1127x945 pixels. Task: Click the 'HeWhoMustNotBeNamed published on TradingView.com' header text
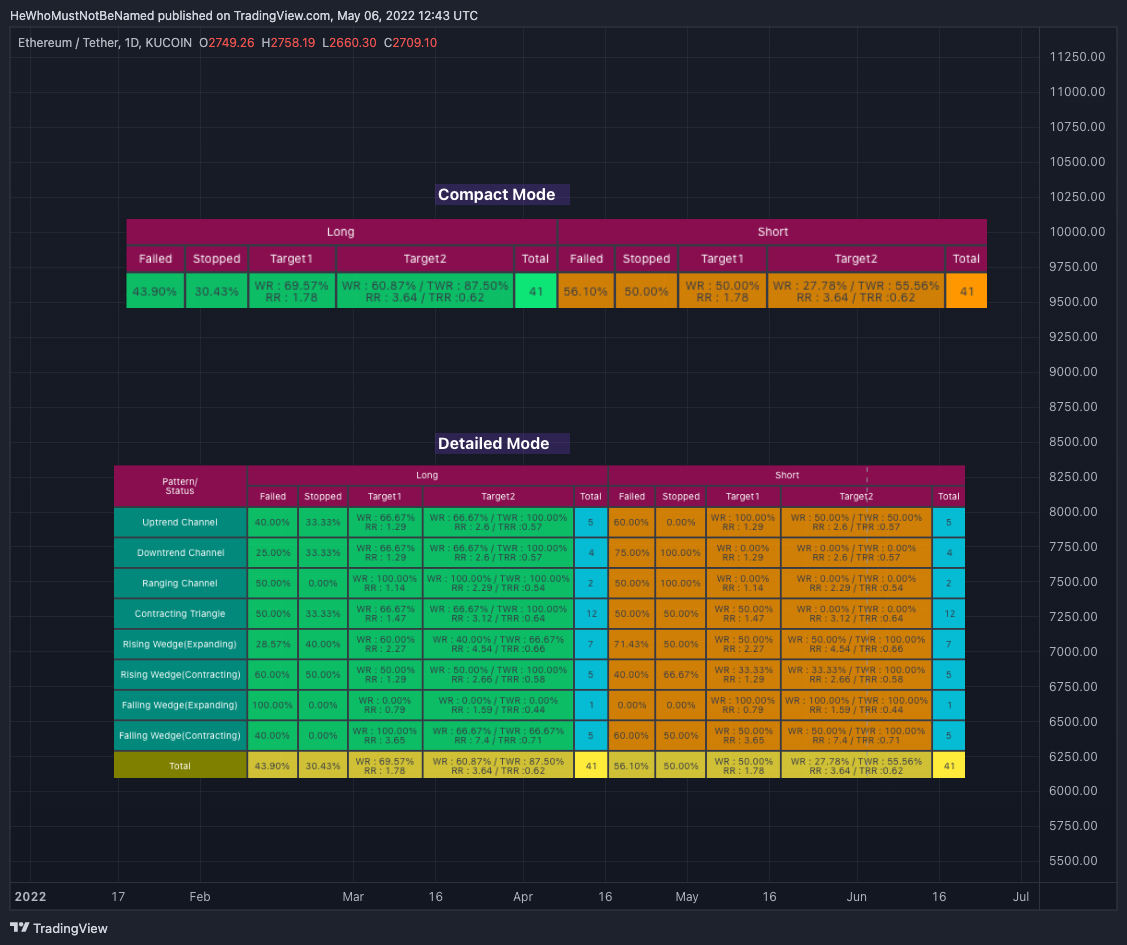coord(171,16)
